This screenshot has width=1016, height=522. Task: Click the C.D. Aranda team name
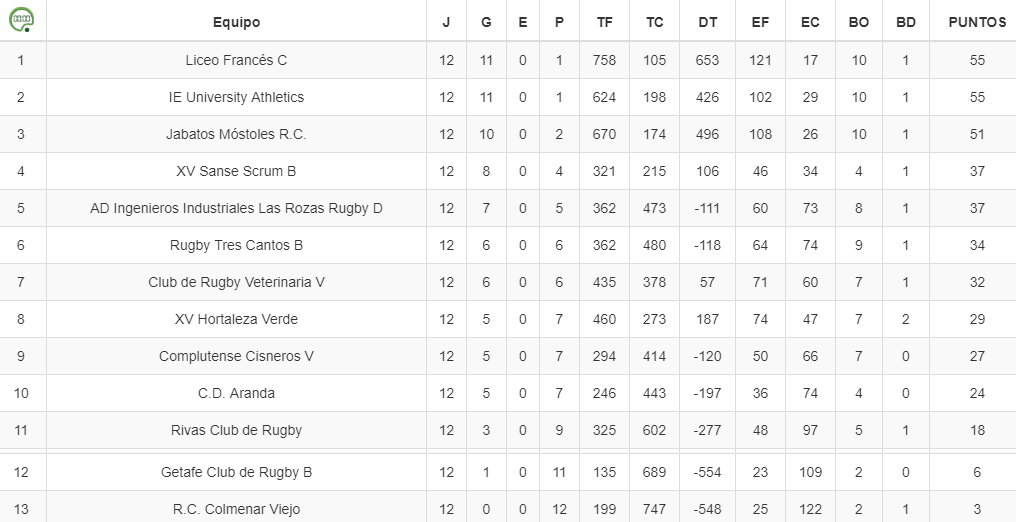(x=237, y=393)
